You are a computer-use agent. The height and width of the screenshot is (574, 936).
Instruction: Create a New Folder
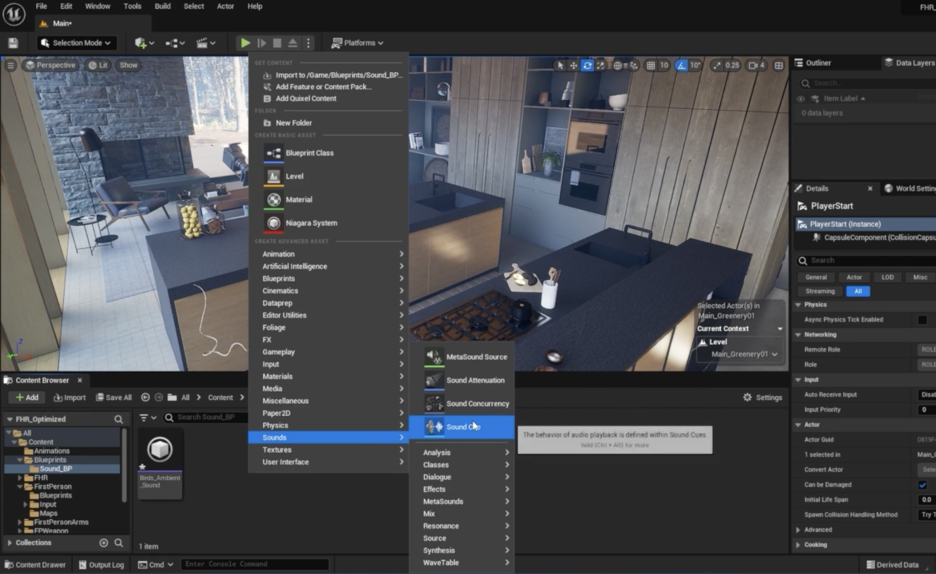click(x=328, y=123)
